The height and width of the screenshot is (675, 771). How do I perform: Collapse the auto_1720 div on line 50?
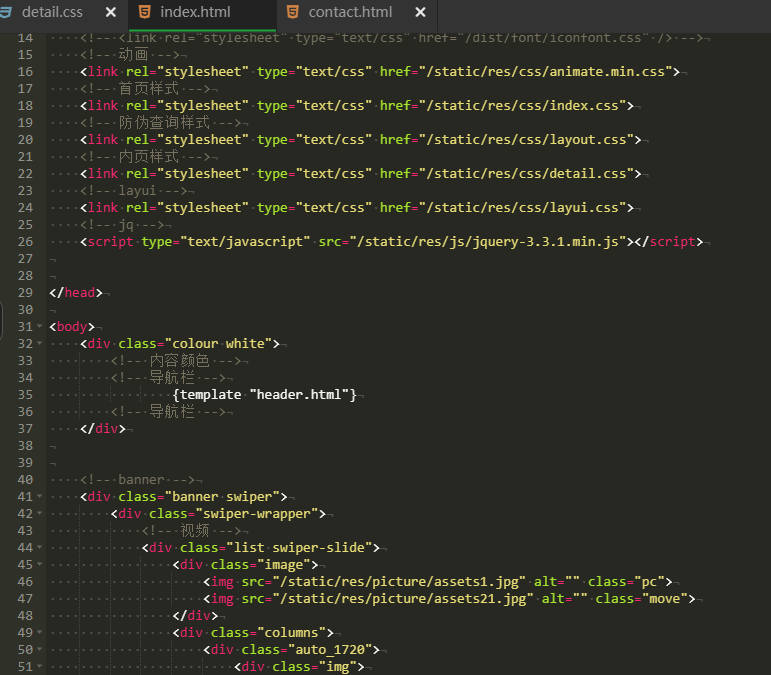[40, 649]
